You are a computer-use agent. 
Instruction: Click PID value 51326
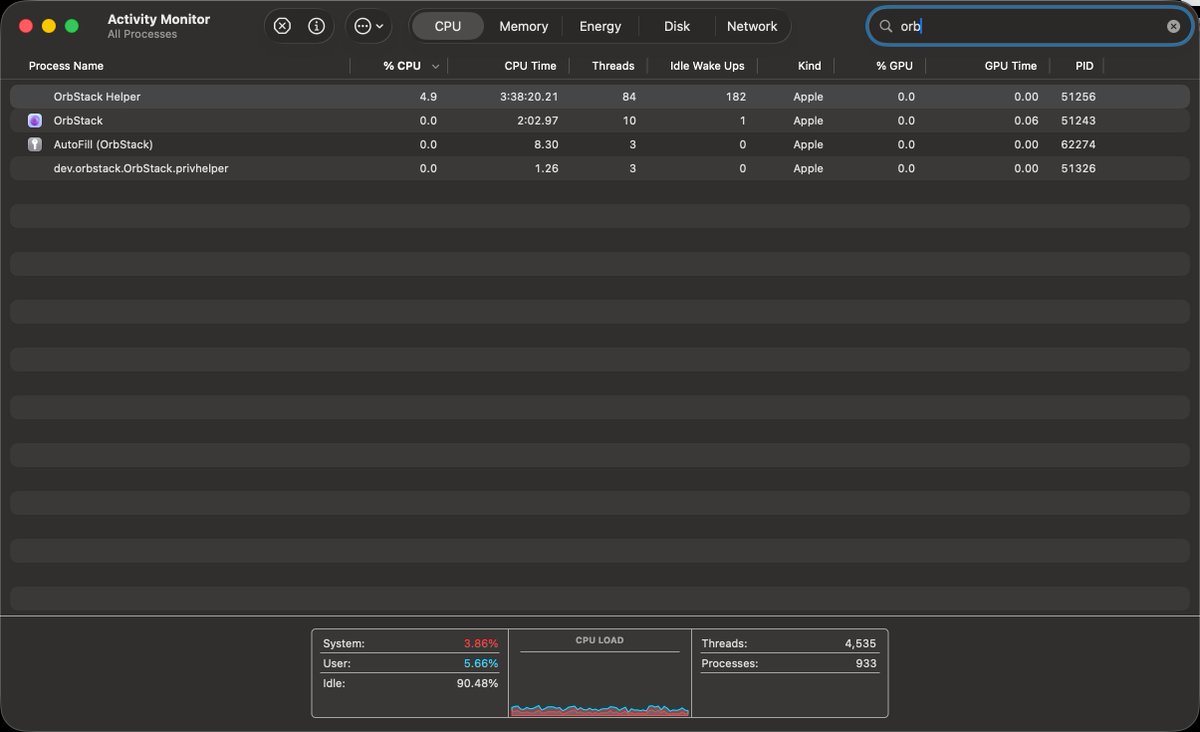click(x=1079, y=169)
